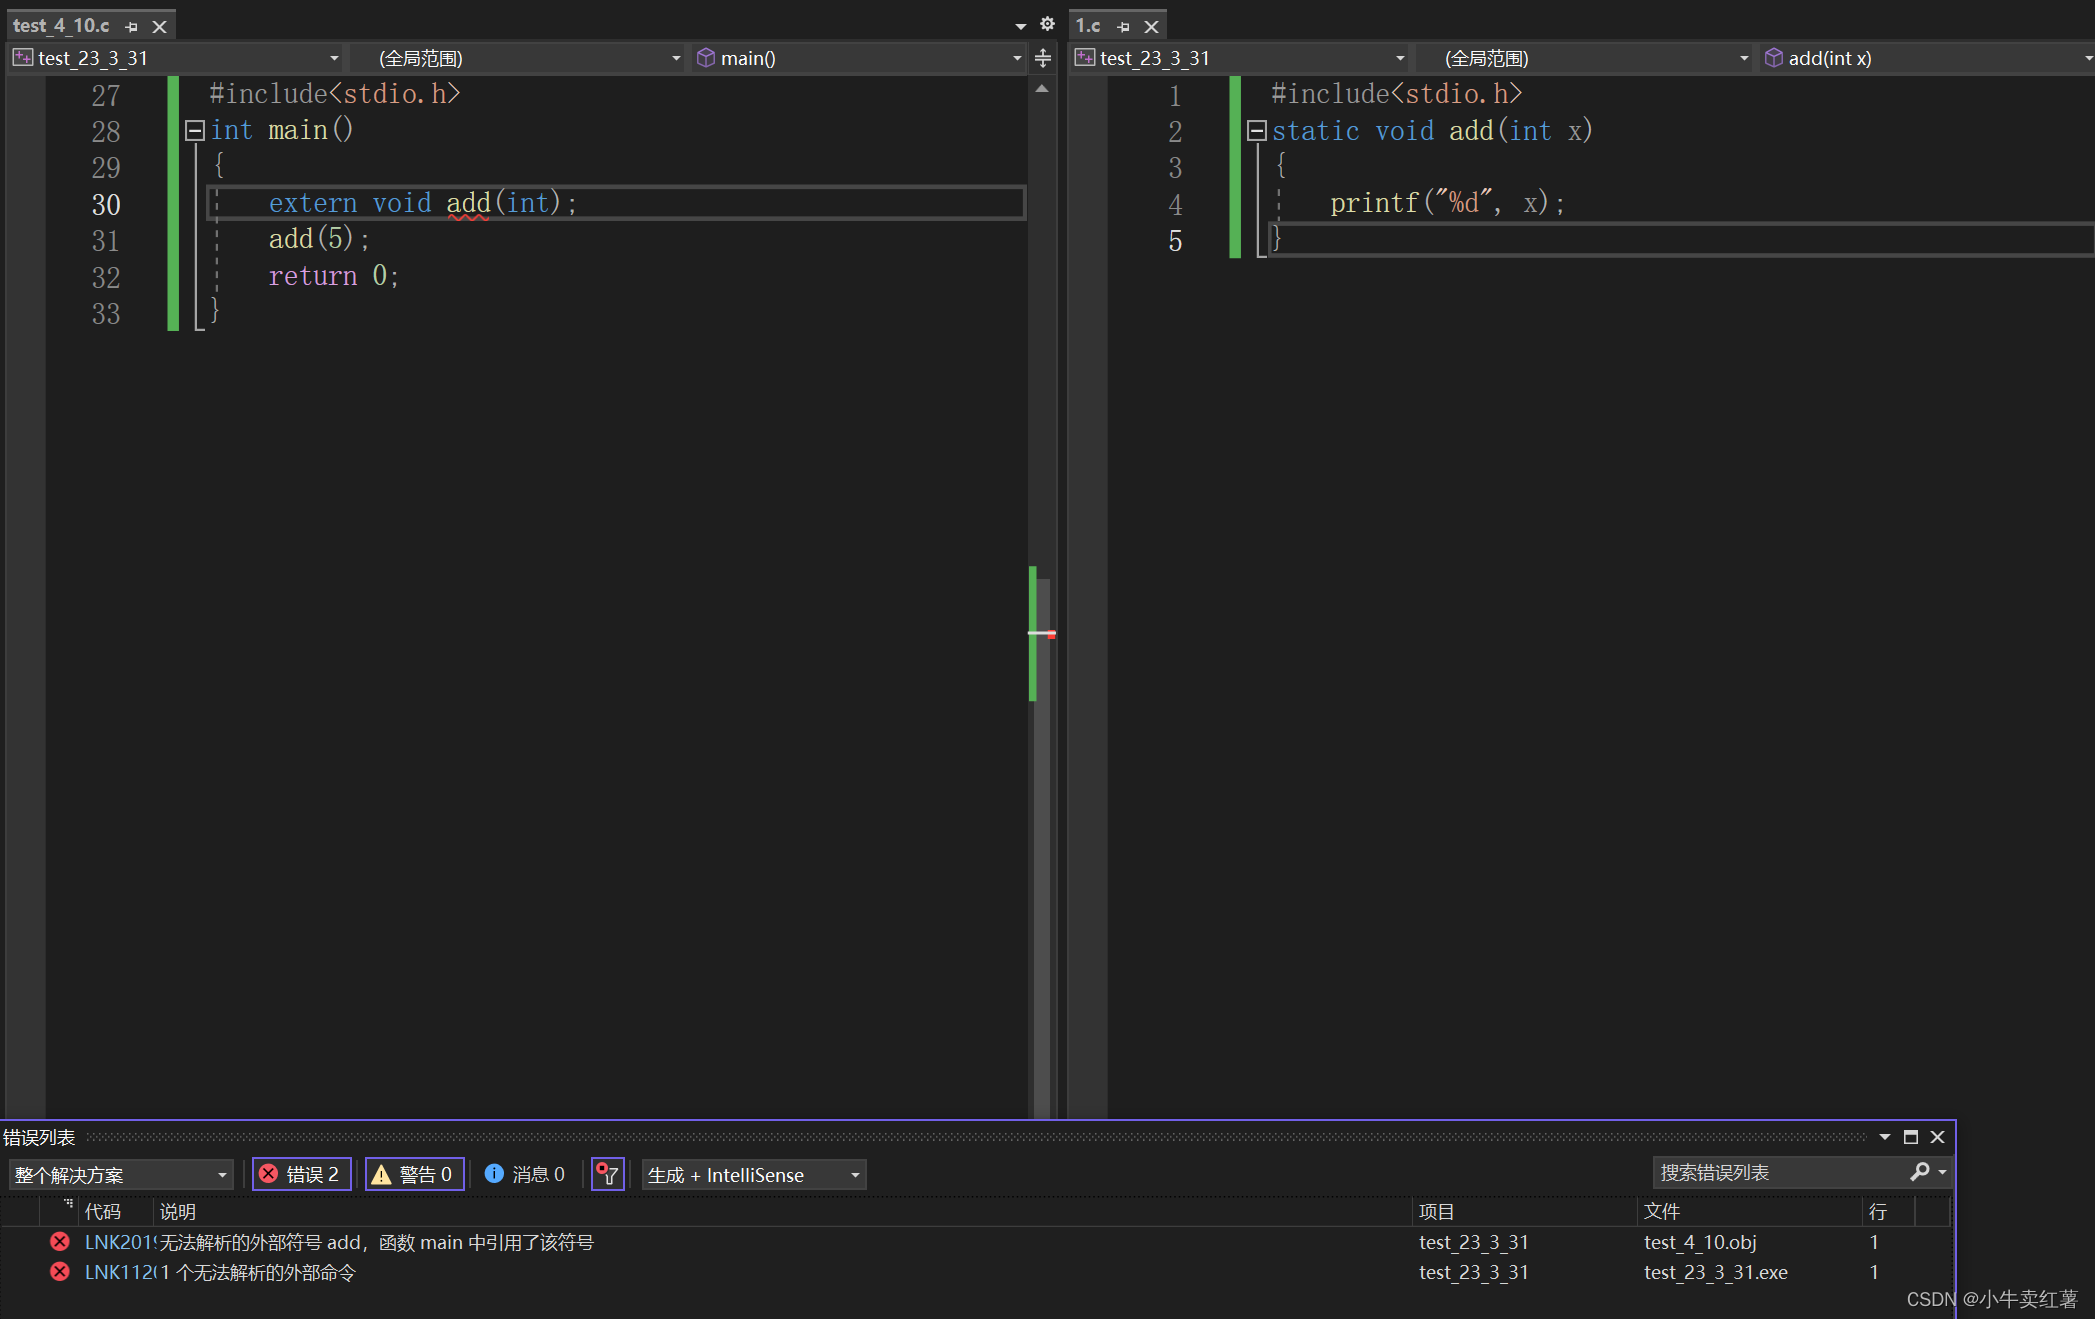Click the error list filter icon
The height and width of the screenshot is (1319, 2095).
tap(607, 1174)
